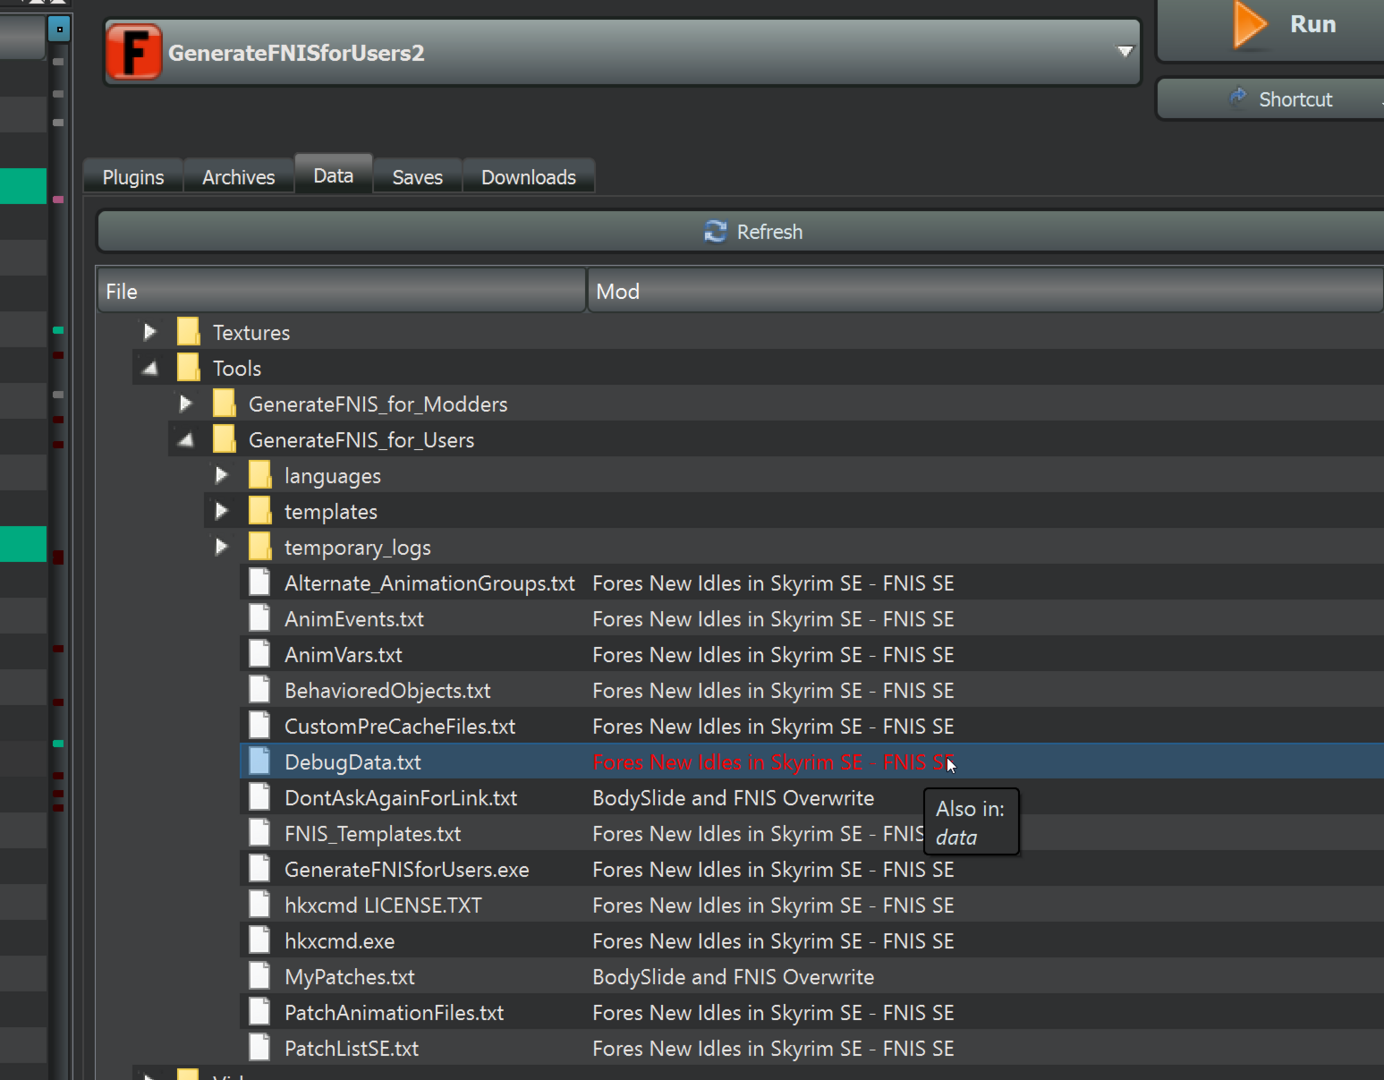
Task: Click file icon of hkxcmd.exe
Action: 260,940
